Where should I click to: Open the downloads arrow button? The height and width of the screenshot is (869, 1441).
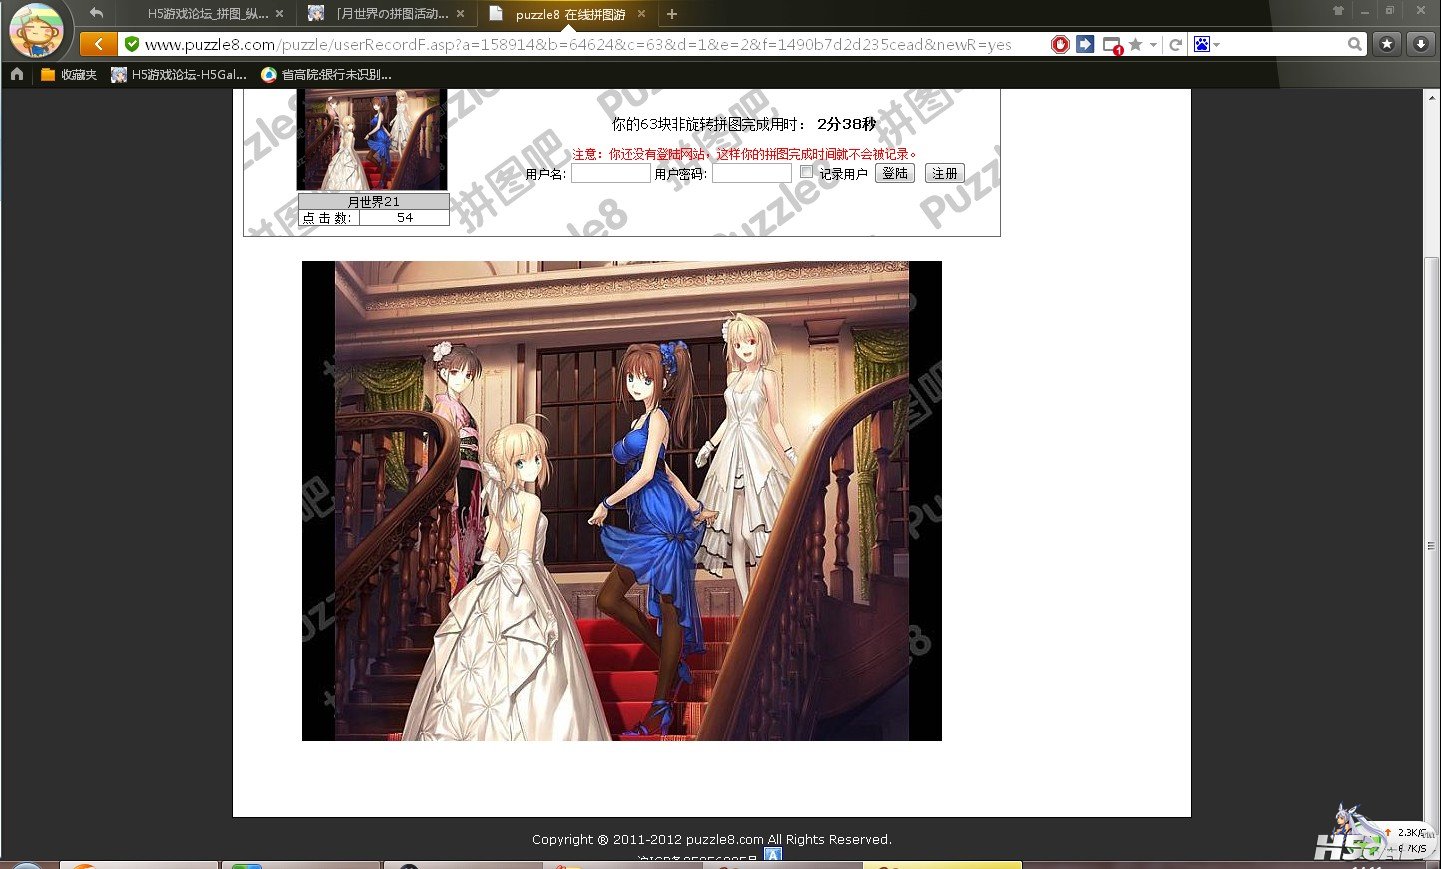(x=1420, y=44)
